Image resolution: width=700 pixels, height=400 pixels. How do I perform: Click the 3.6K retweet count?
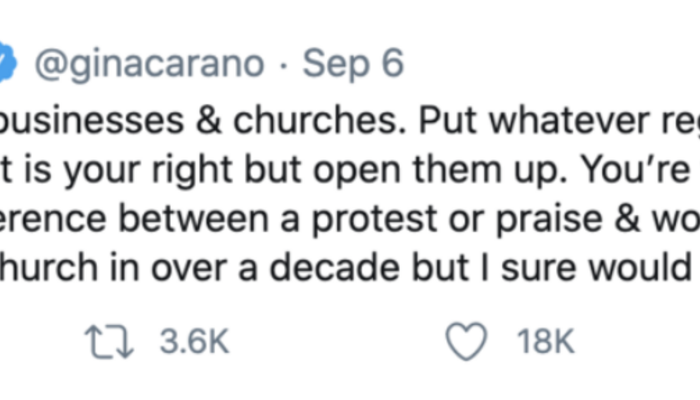point(195,343)
